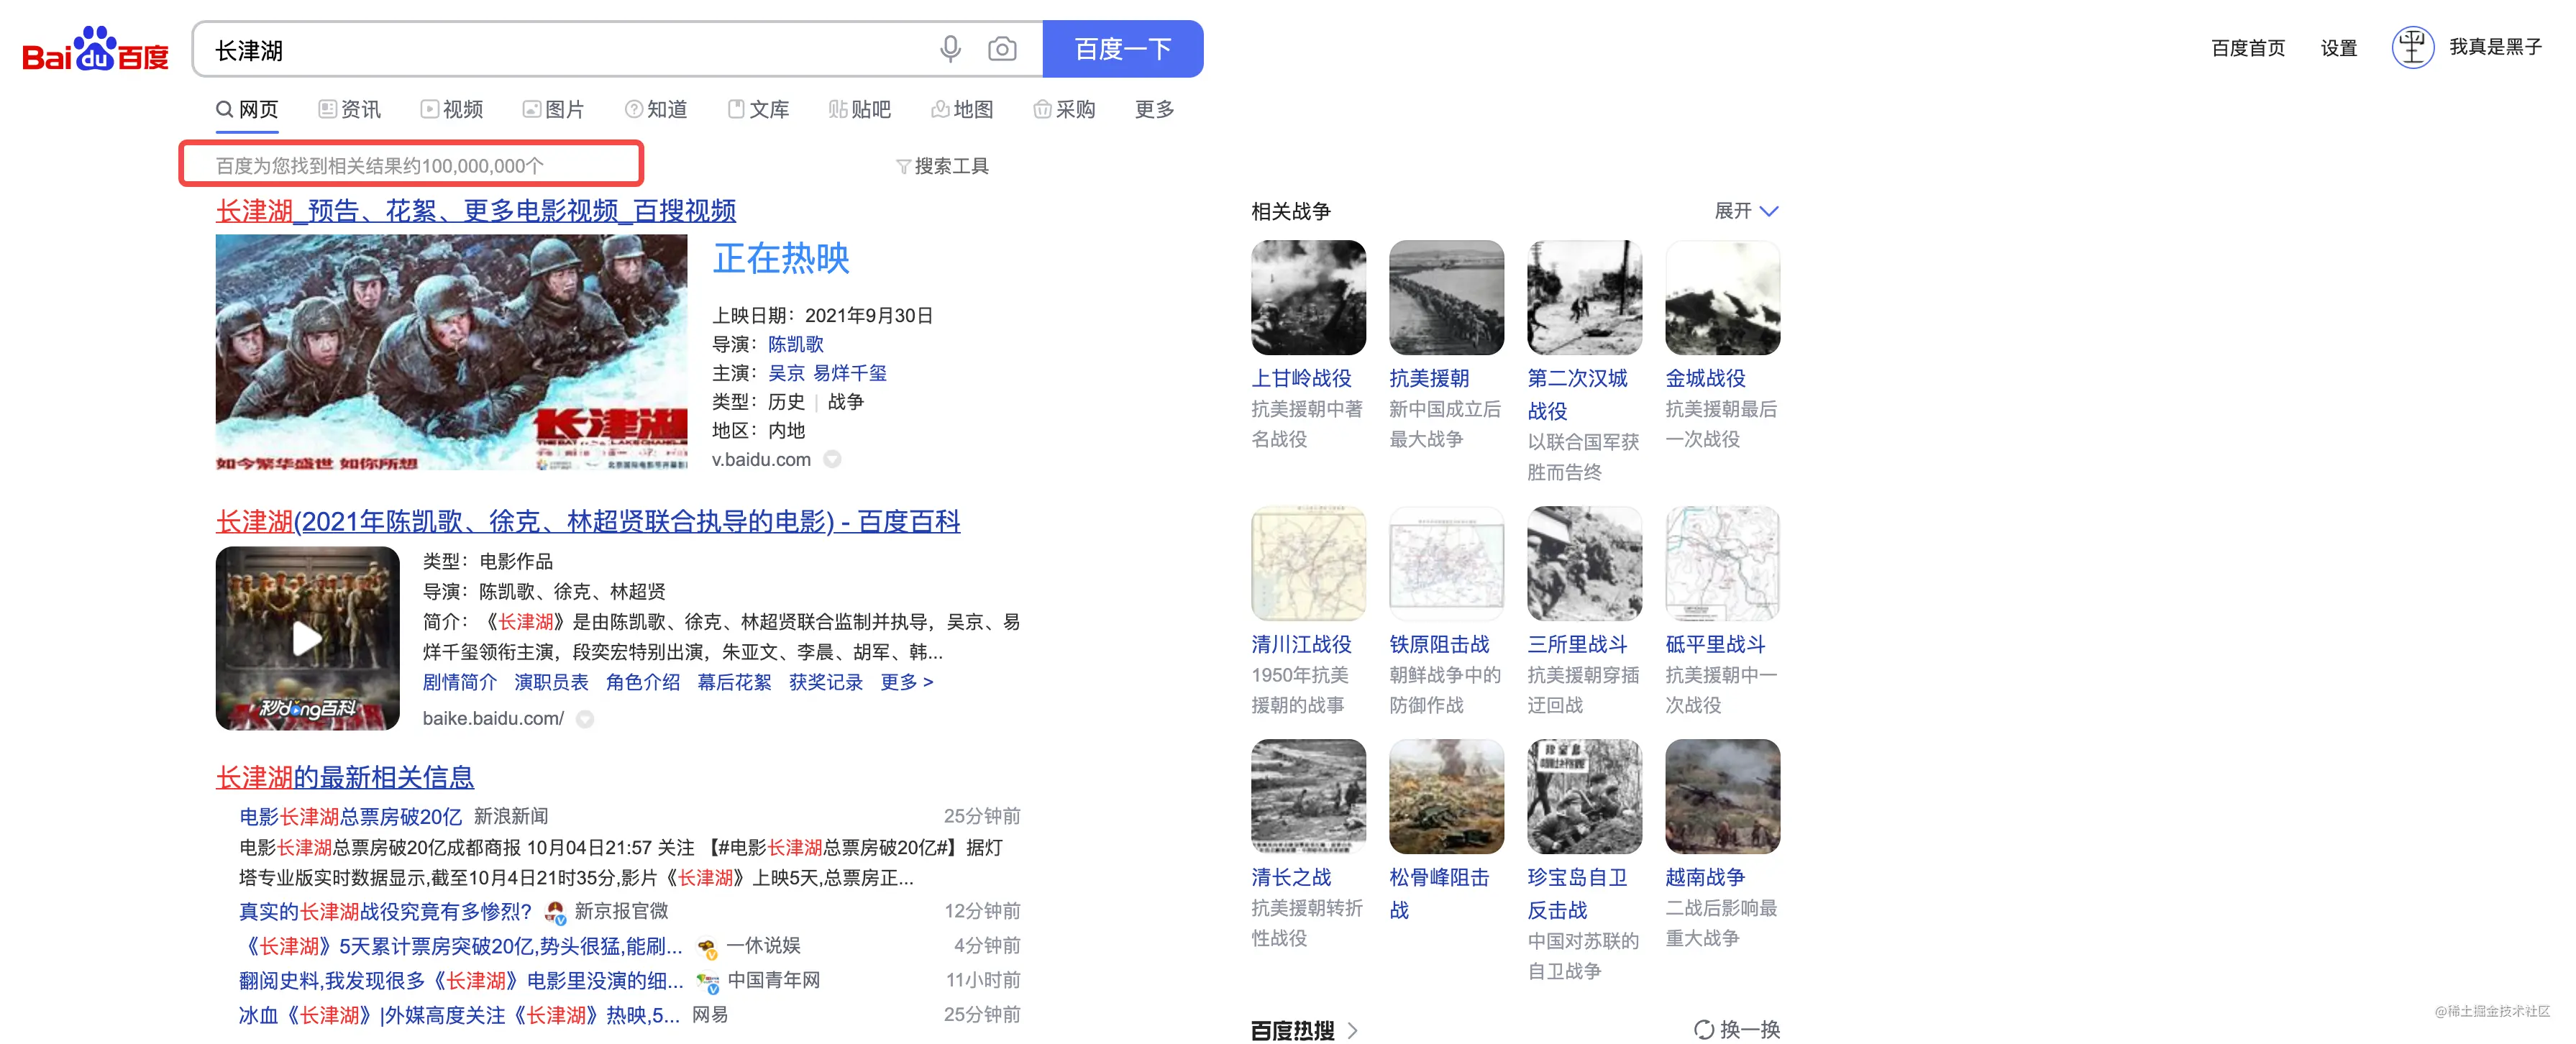Open the 剧情简介 sublink
Screen dimensions: 2576x1044
[460, 682]
